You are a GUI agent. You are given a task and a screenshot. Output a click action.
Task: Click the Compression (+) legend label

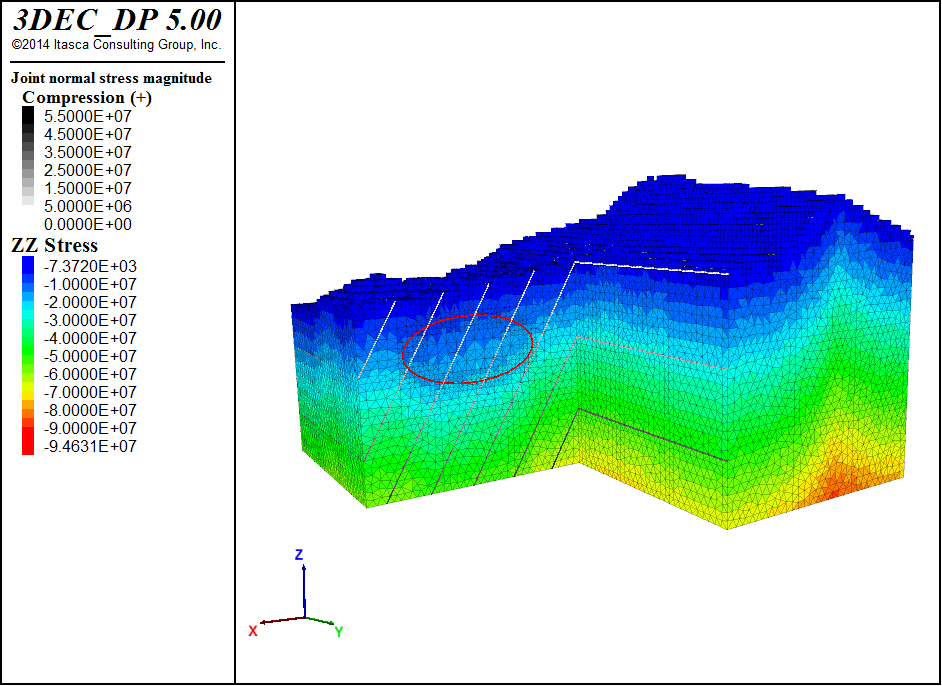87,97
